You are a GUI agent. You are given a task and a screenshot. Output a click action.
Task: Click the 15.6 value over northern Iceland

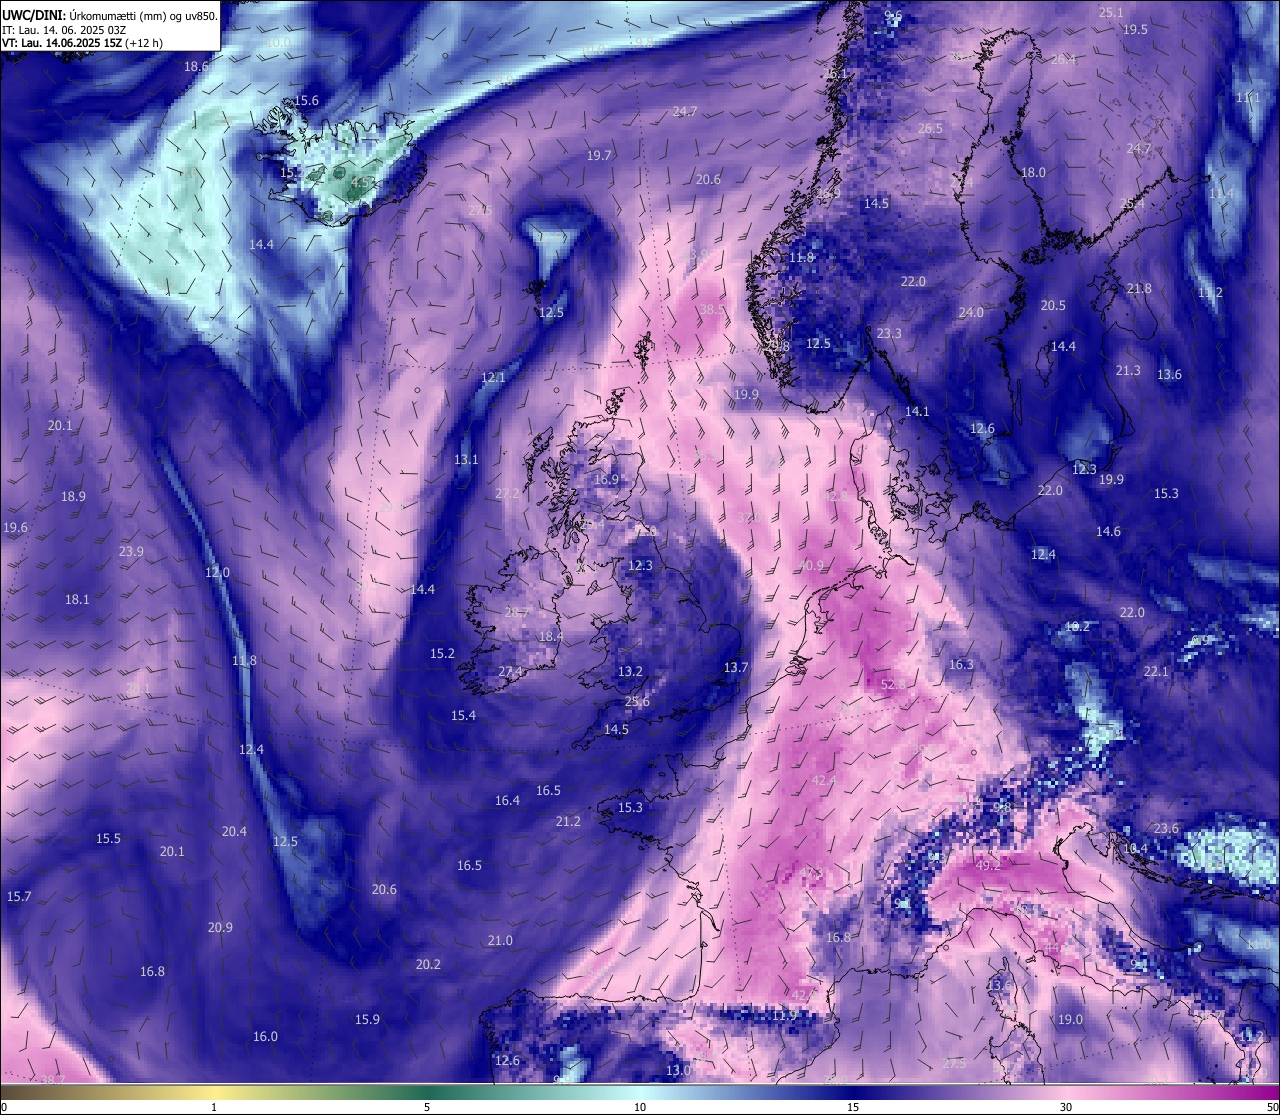pos(306,101)
